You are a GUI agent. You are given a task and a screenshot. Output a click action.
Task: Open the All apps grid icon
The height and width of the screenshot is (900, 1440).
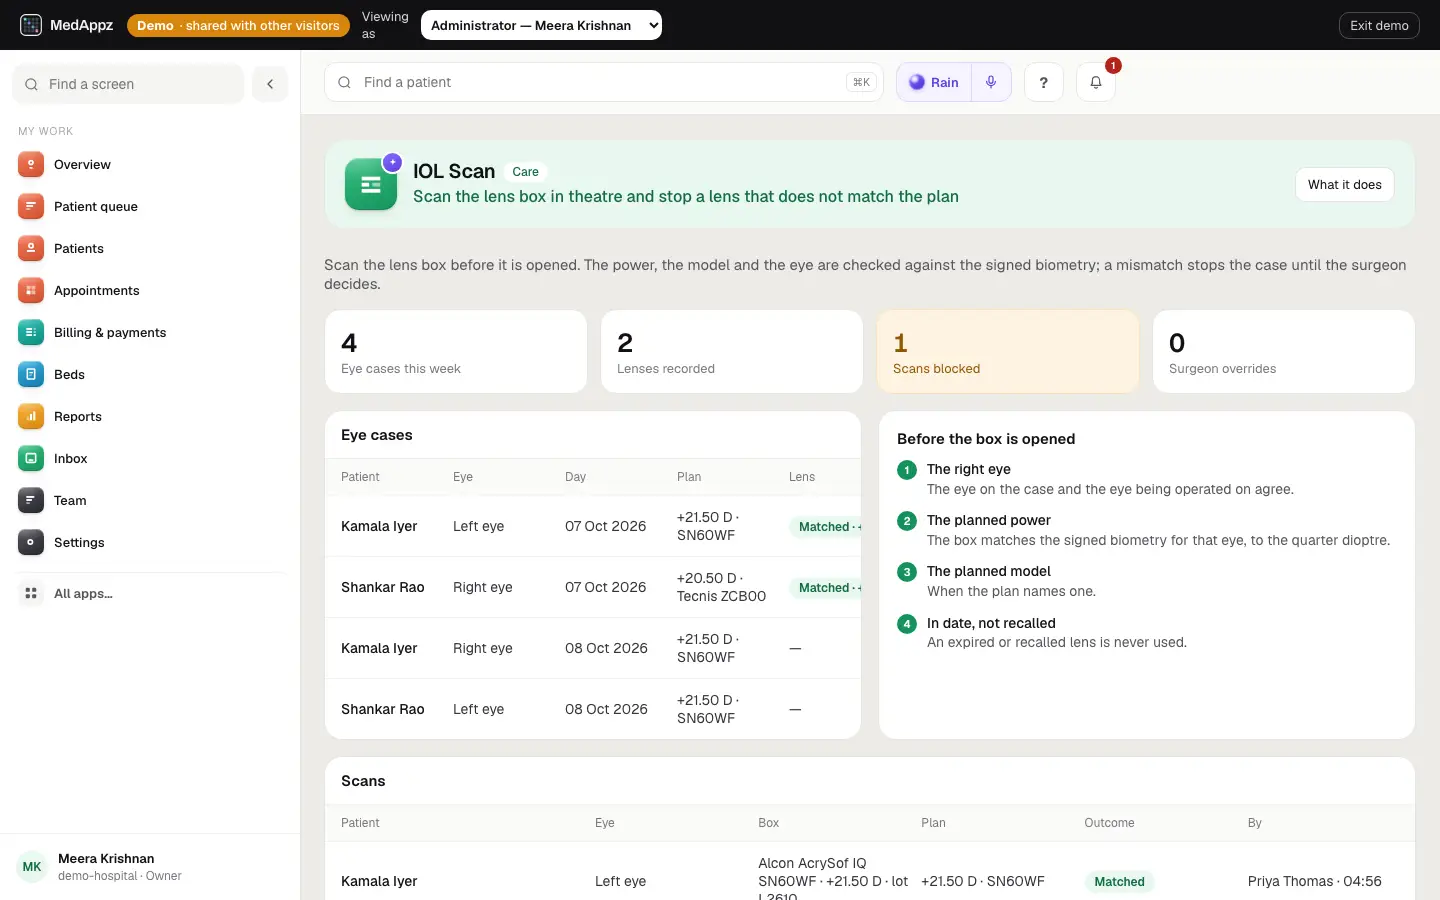click(x=31, y=594)
